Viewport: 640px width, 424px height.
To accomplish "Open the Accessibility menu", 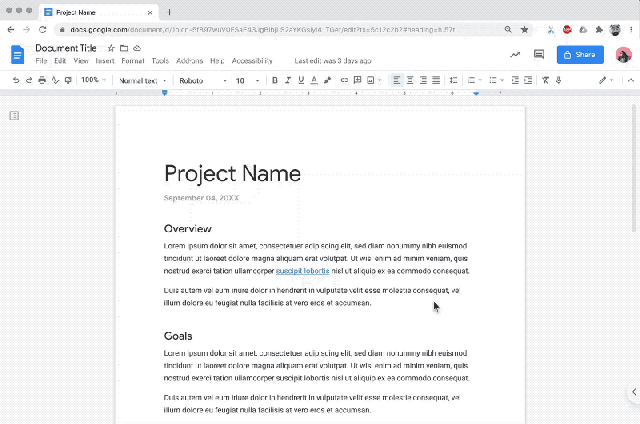I will tap(252, 61).
